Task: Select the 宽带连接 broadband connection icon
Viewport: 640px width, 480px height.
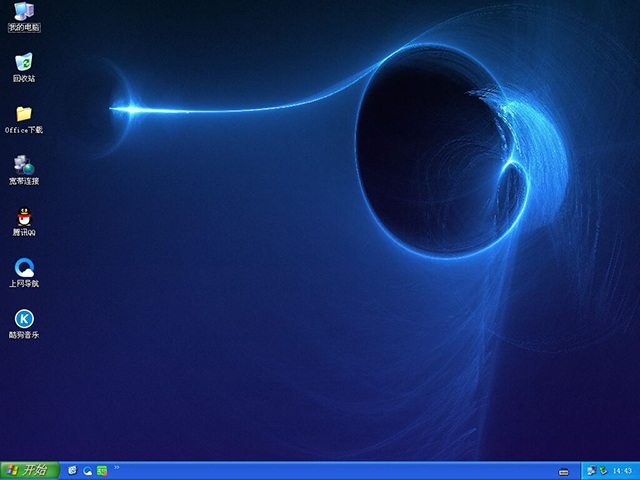Action: pyautogui.click(x=24, y=165)
